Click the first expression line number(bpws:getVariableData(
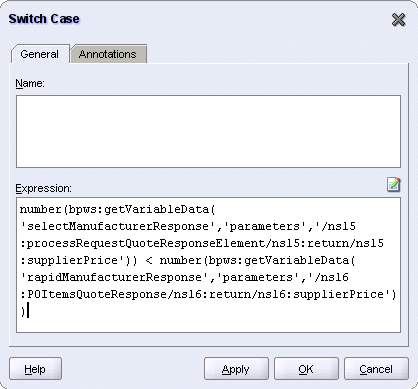This screenshot has width=418, height=389. click(x=118, y=209)
